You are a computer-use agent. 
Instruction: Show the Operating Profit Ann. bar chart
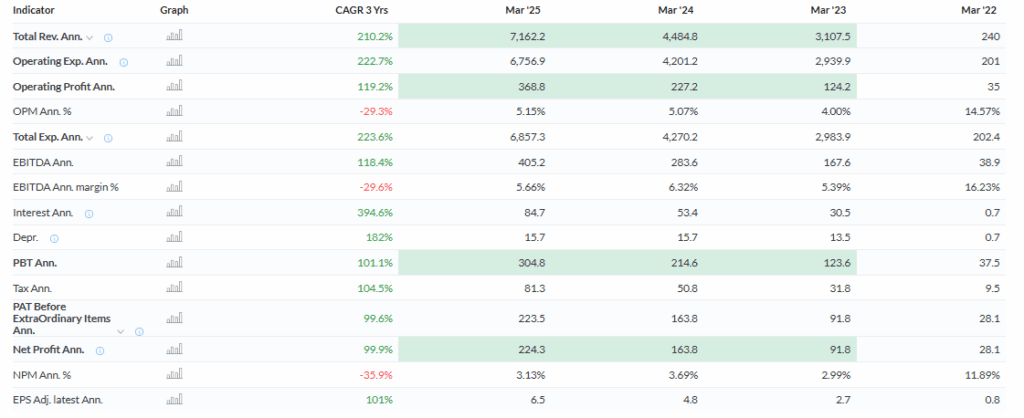(174, 87)
